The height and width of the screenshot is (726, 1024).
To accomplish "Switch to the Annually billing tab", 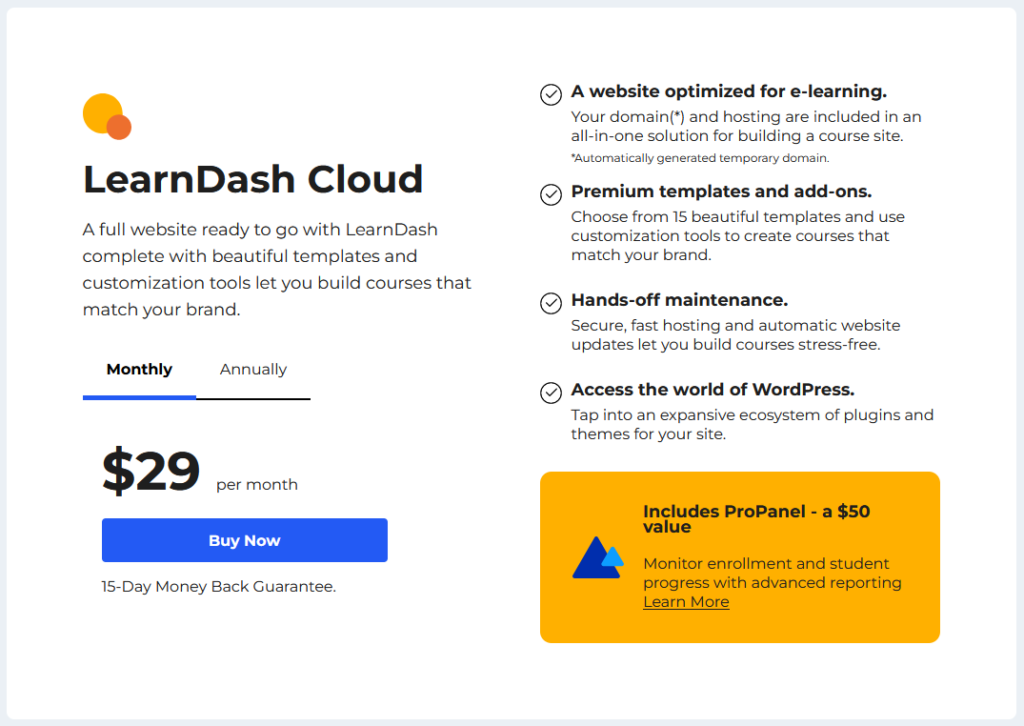I will click(253, 370).
